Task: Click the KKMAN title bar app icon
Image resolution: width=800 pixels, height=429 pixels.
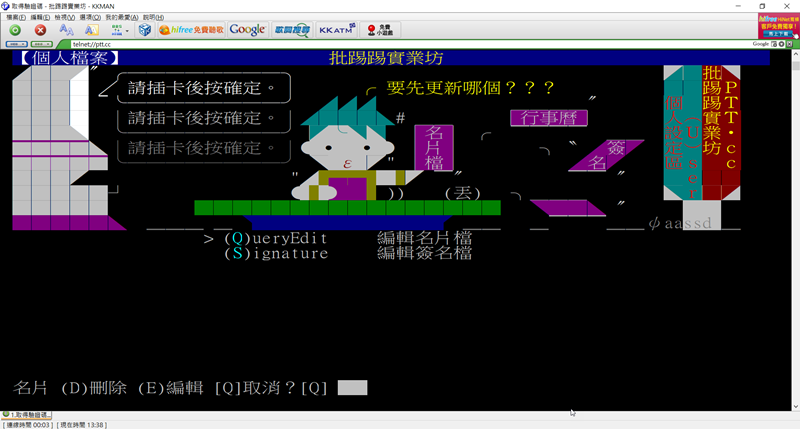Action: click(x=5, y=6)
